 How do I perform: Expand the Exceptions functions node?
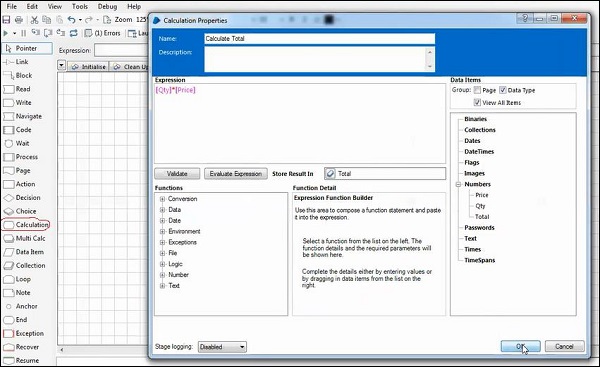tap(162, 243)
